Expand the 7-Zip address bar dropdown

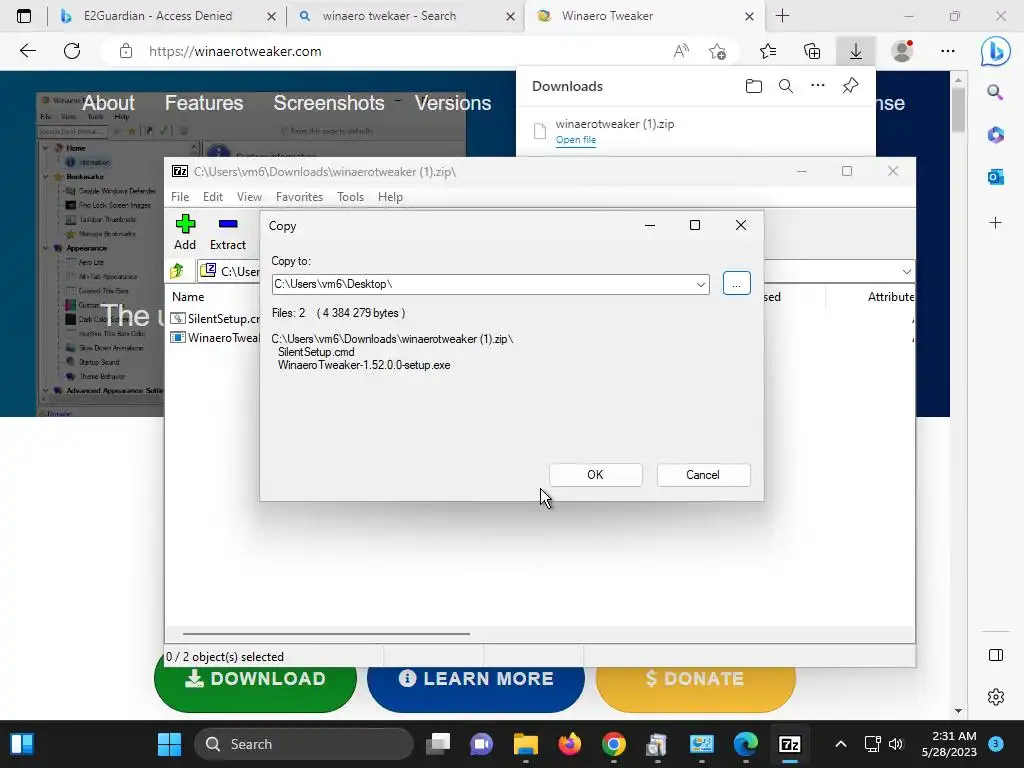pos(906,272)
